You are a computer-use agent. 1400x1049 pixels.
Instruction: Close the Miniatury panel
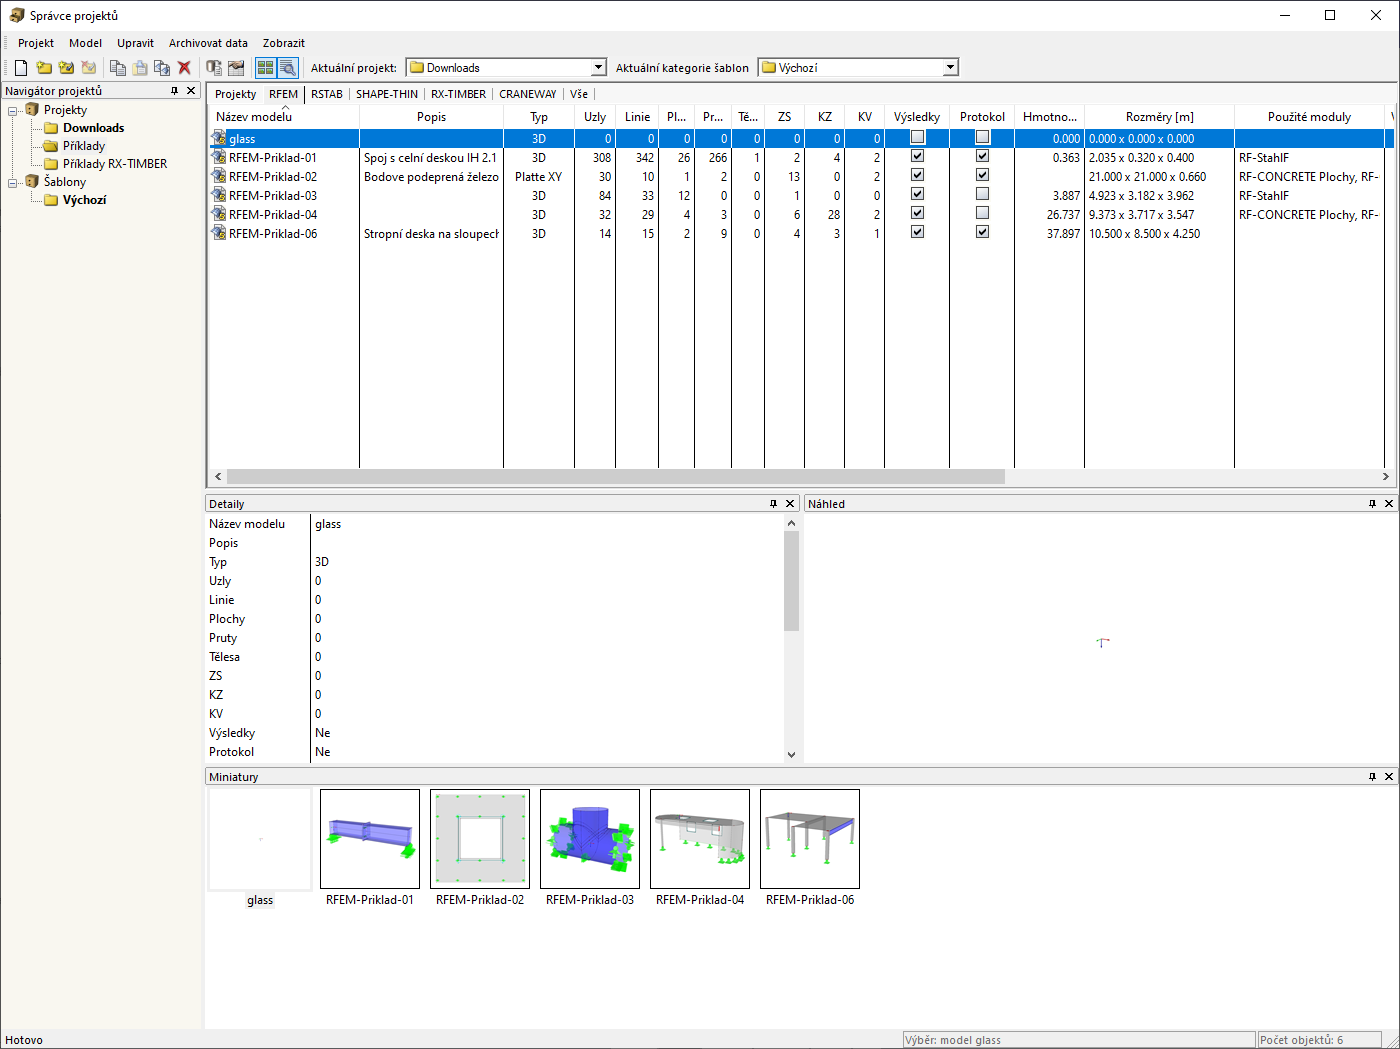(1389, 777)
